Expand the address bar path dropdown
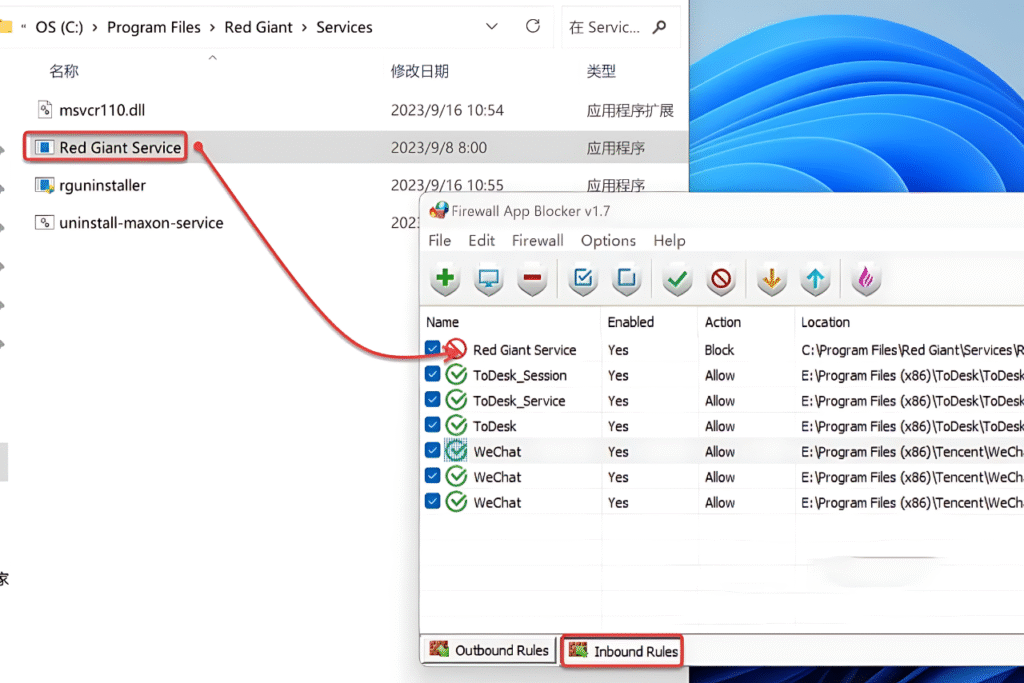 [492, 27]
